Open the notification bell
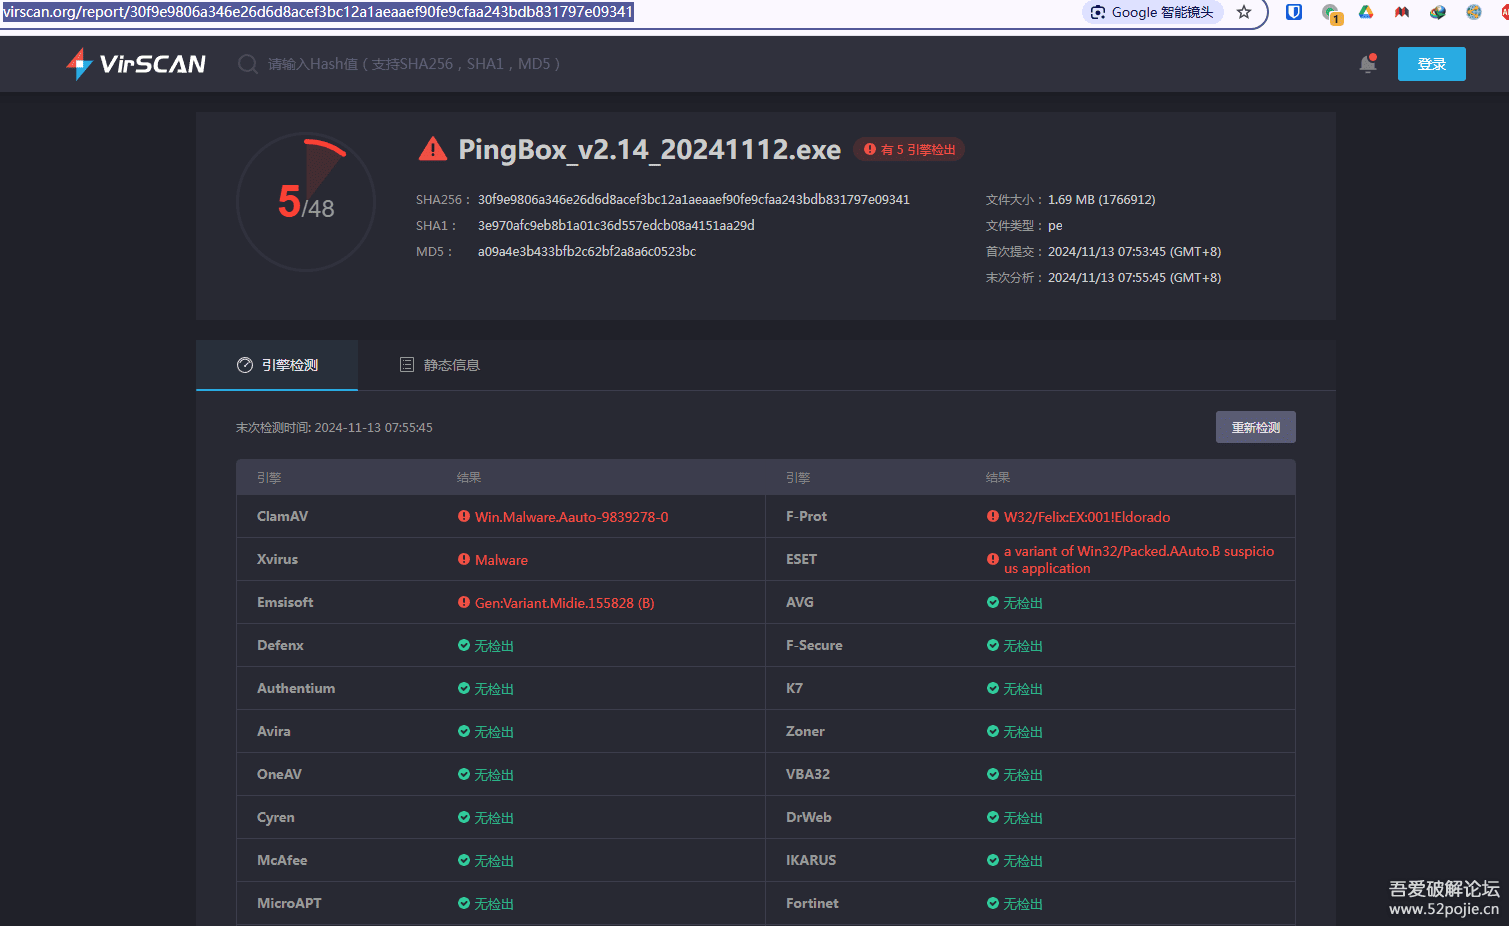Viewport: 1509px width, 926px height. click(x=1368, y=64)
